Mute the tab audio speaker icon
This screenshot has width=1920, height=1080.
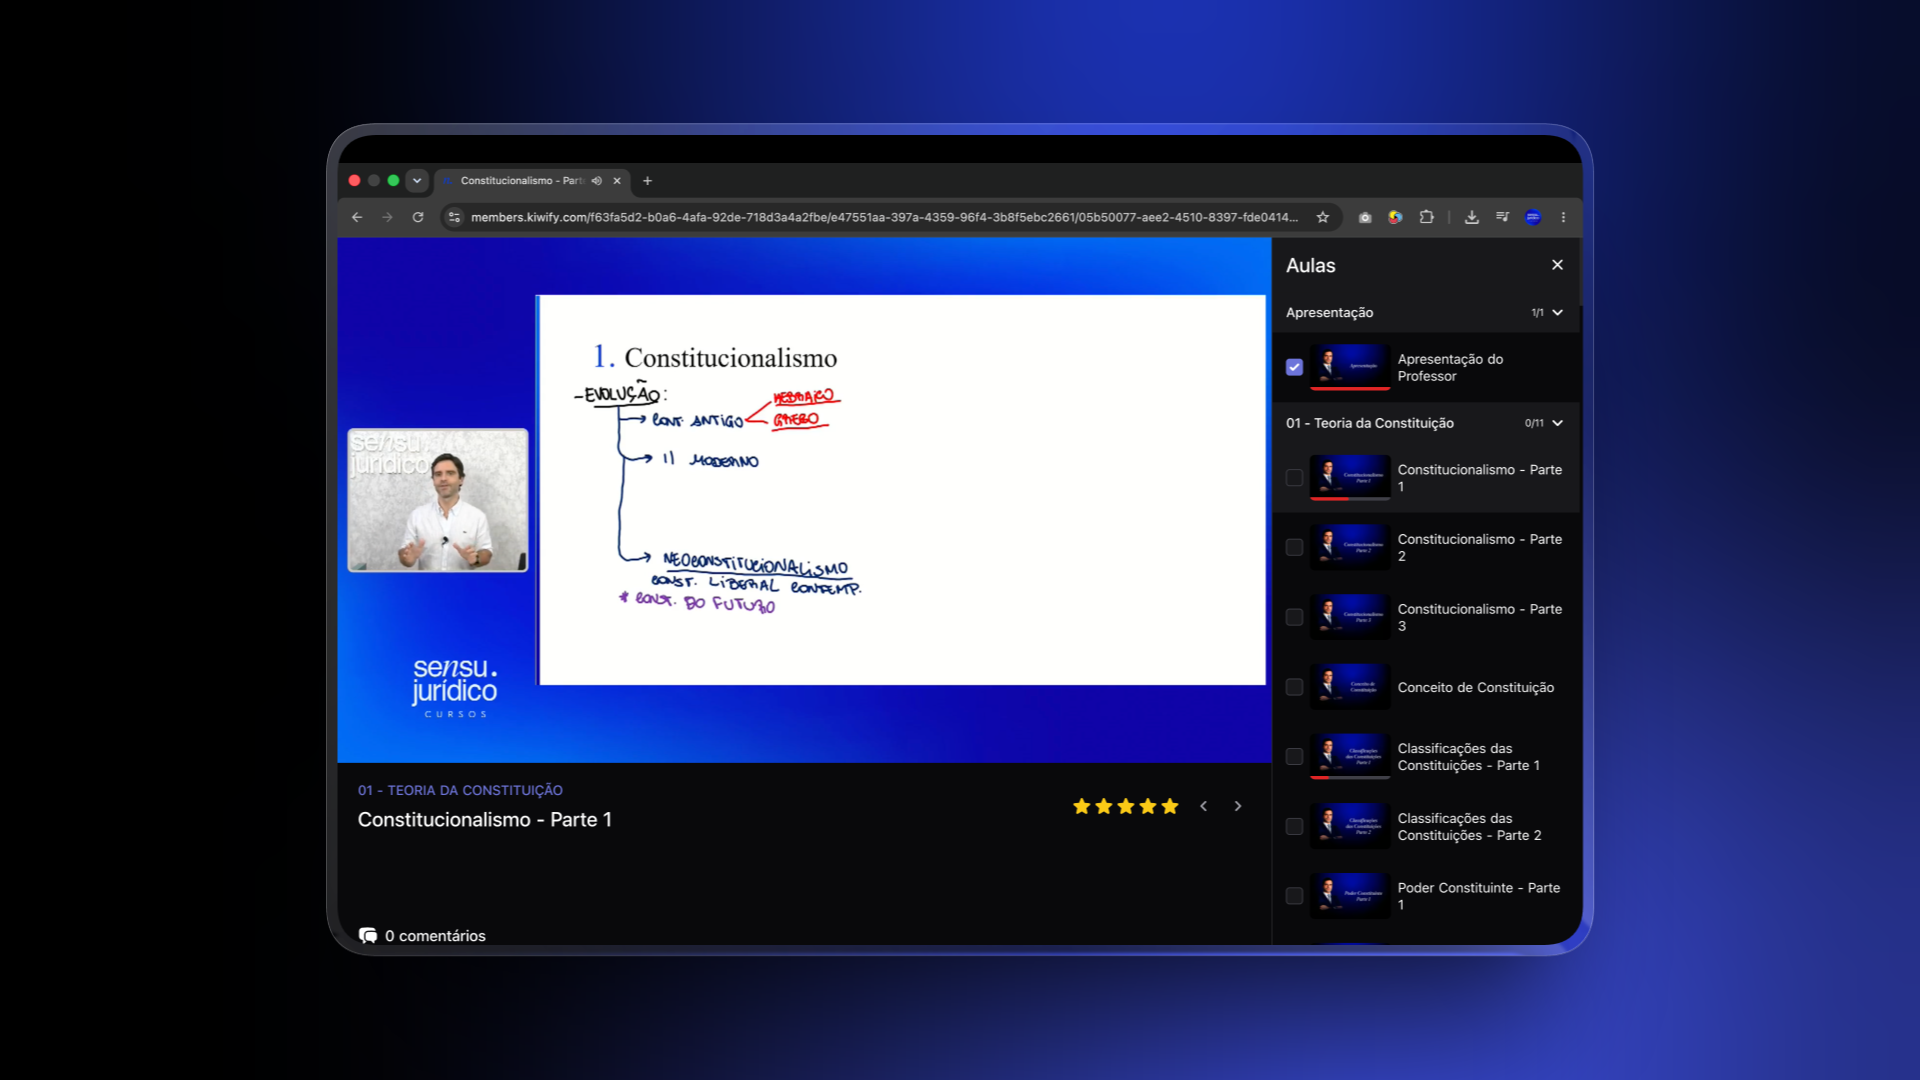pyautogui.click(x=597, y=181)
